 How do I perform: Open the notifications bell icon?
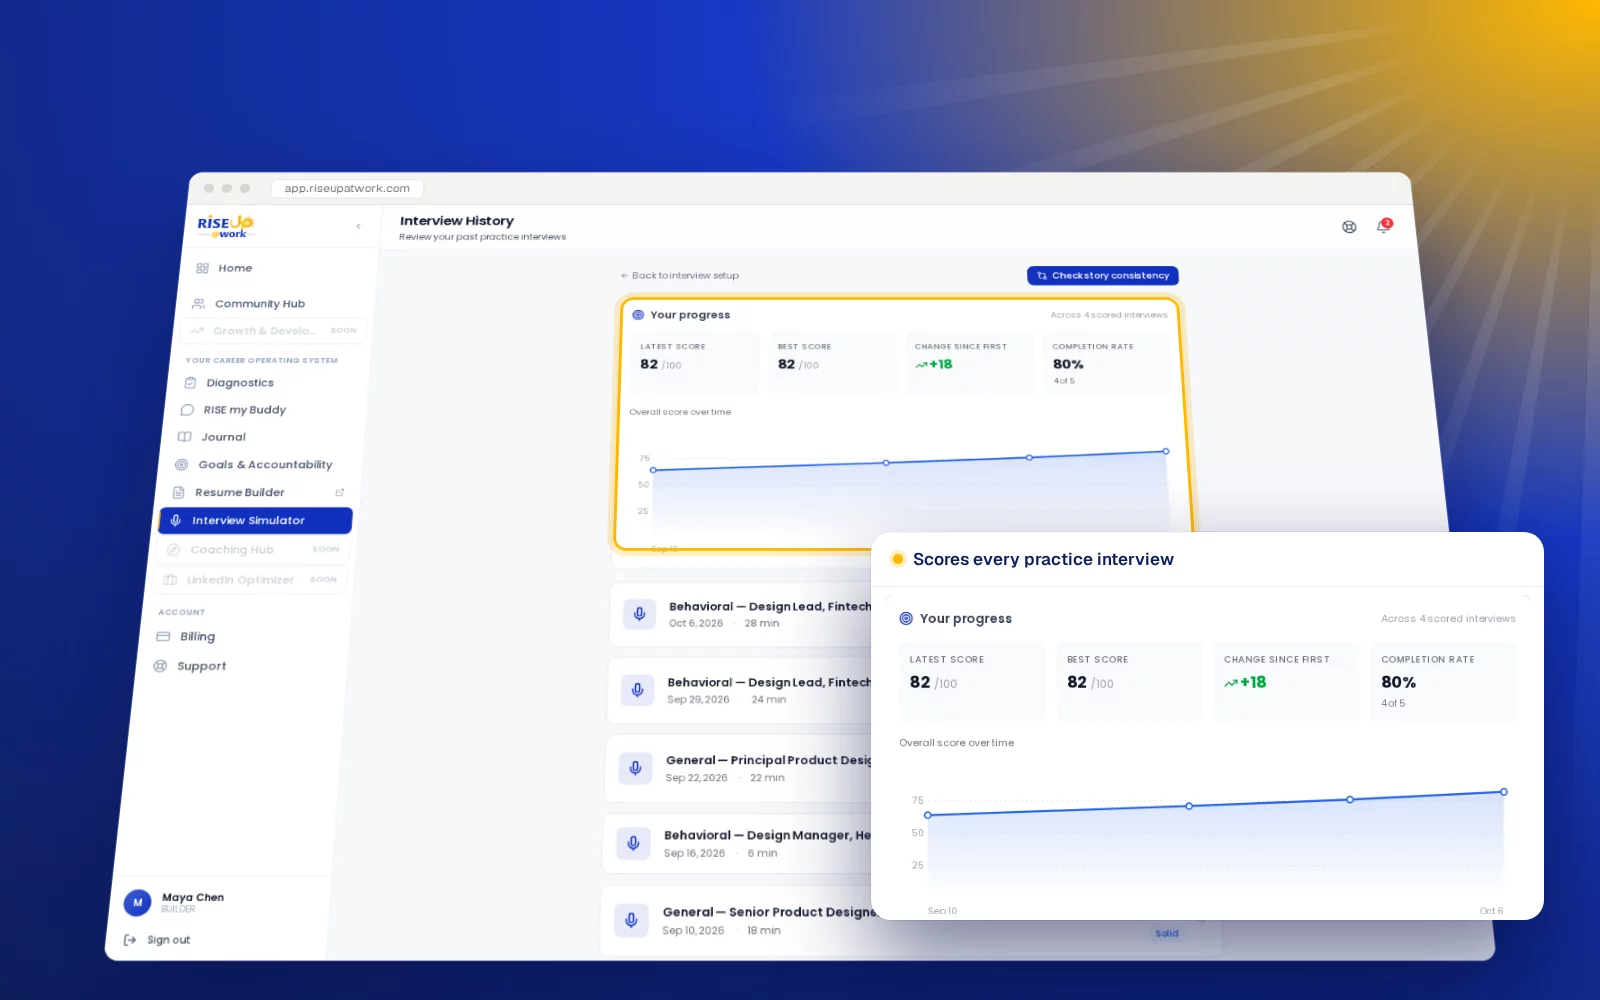click(x=1384, y=226)
